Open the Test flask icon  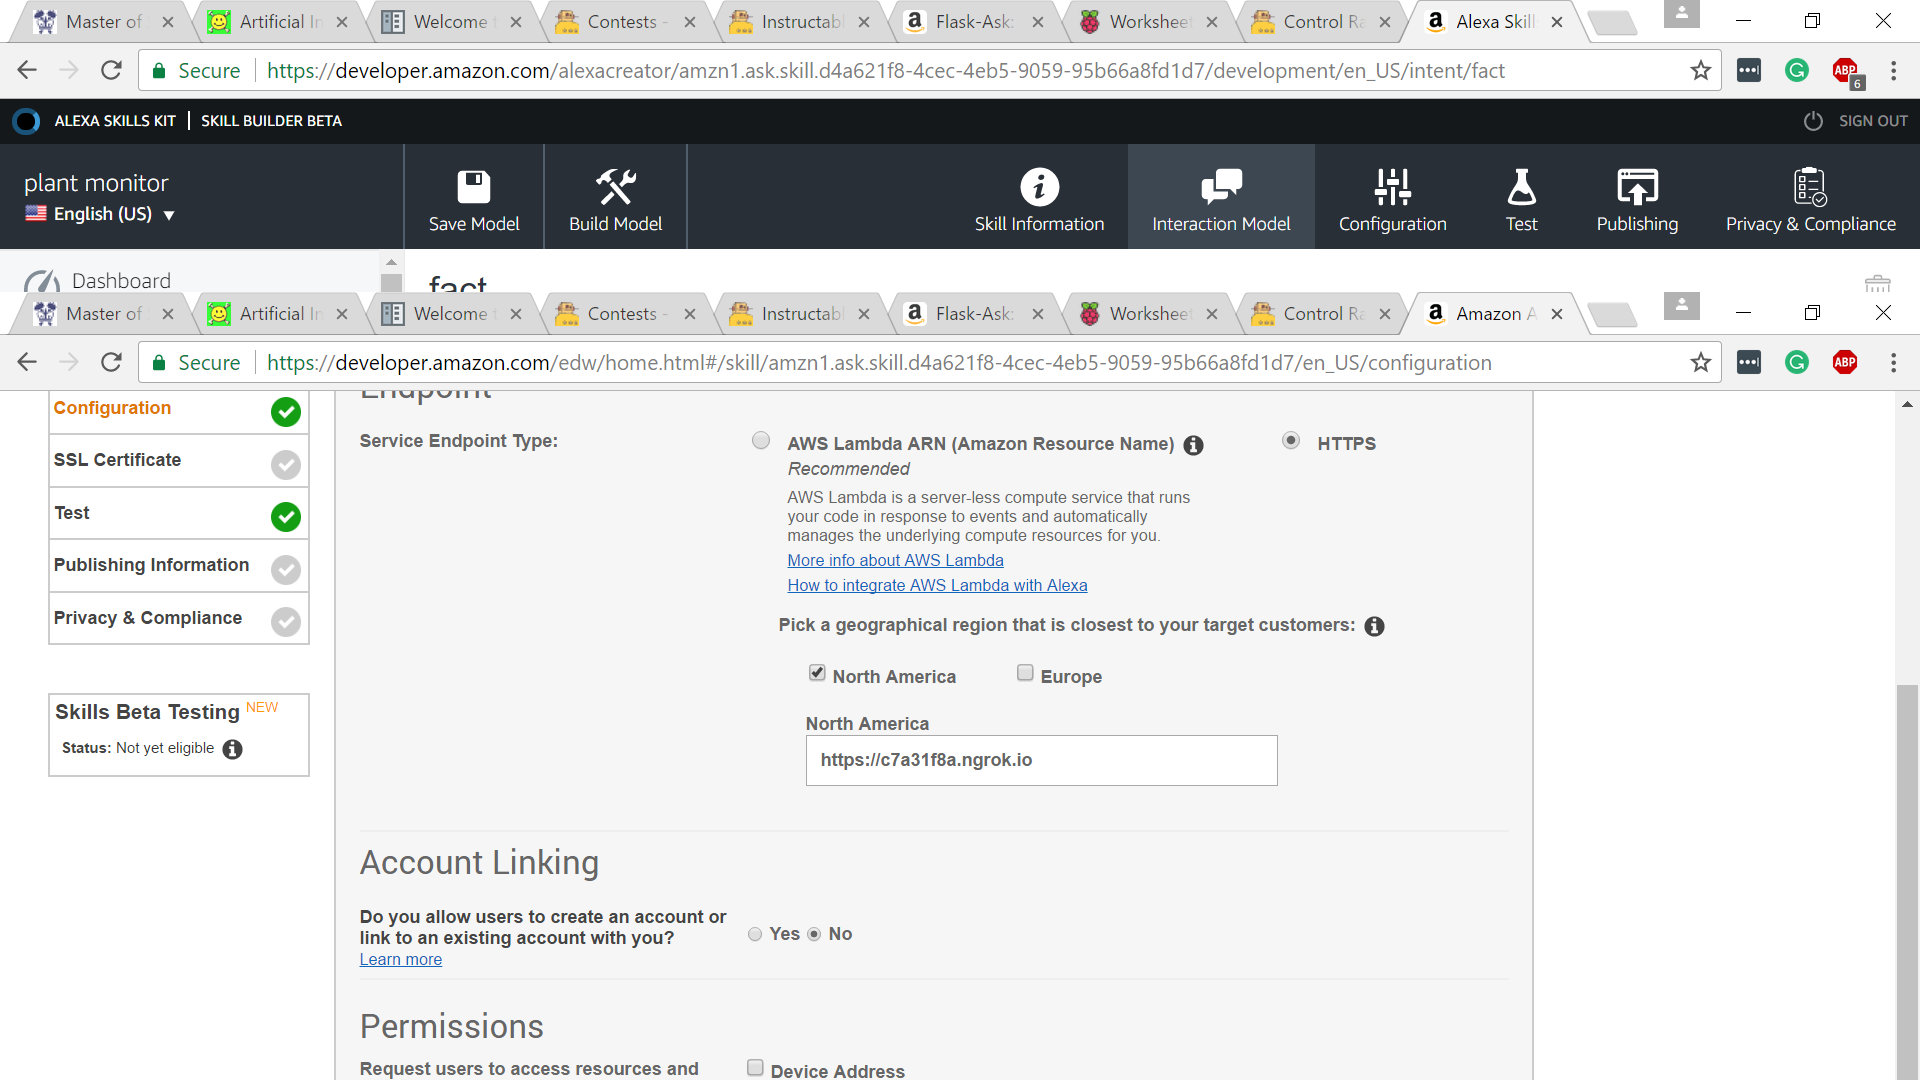click(1521, 187)
